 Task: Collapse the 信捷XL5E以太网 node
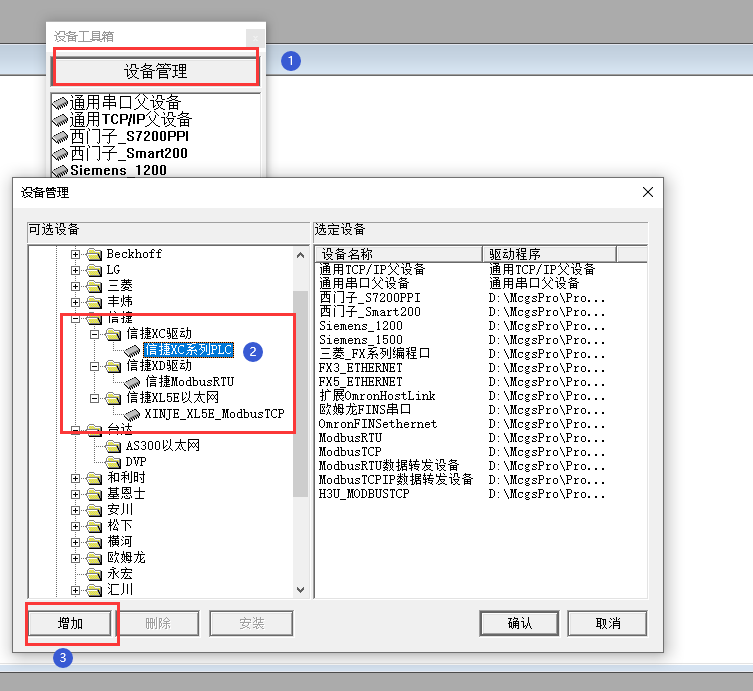point(93,398)
